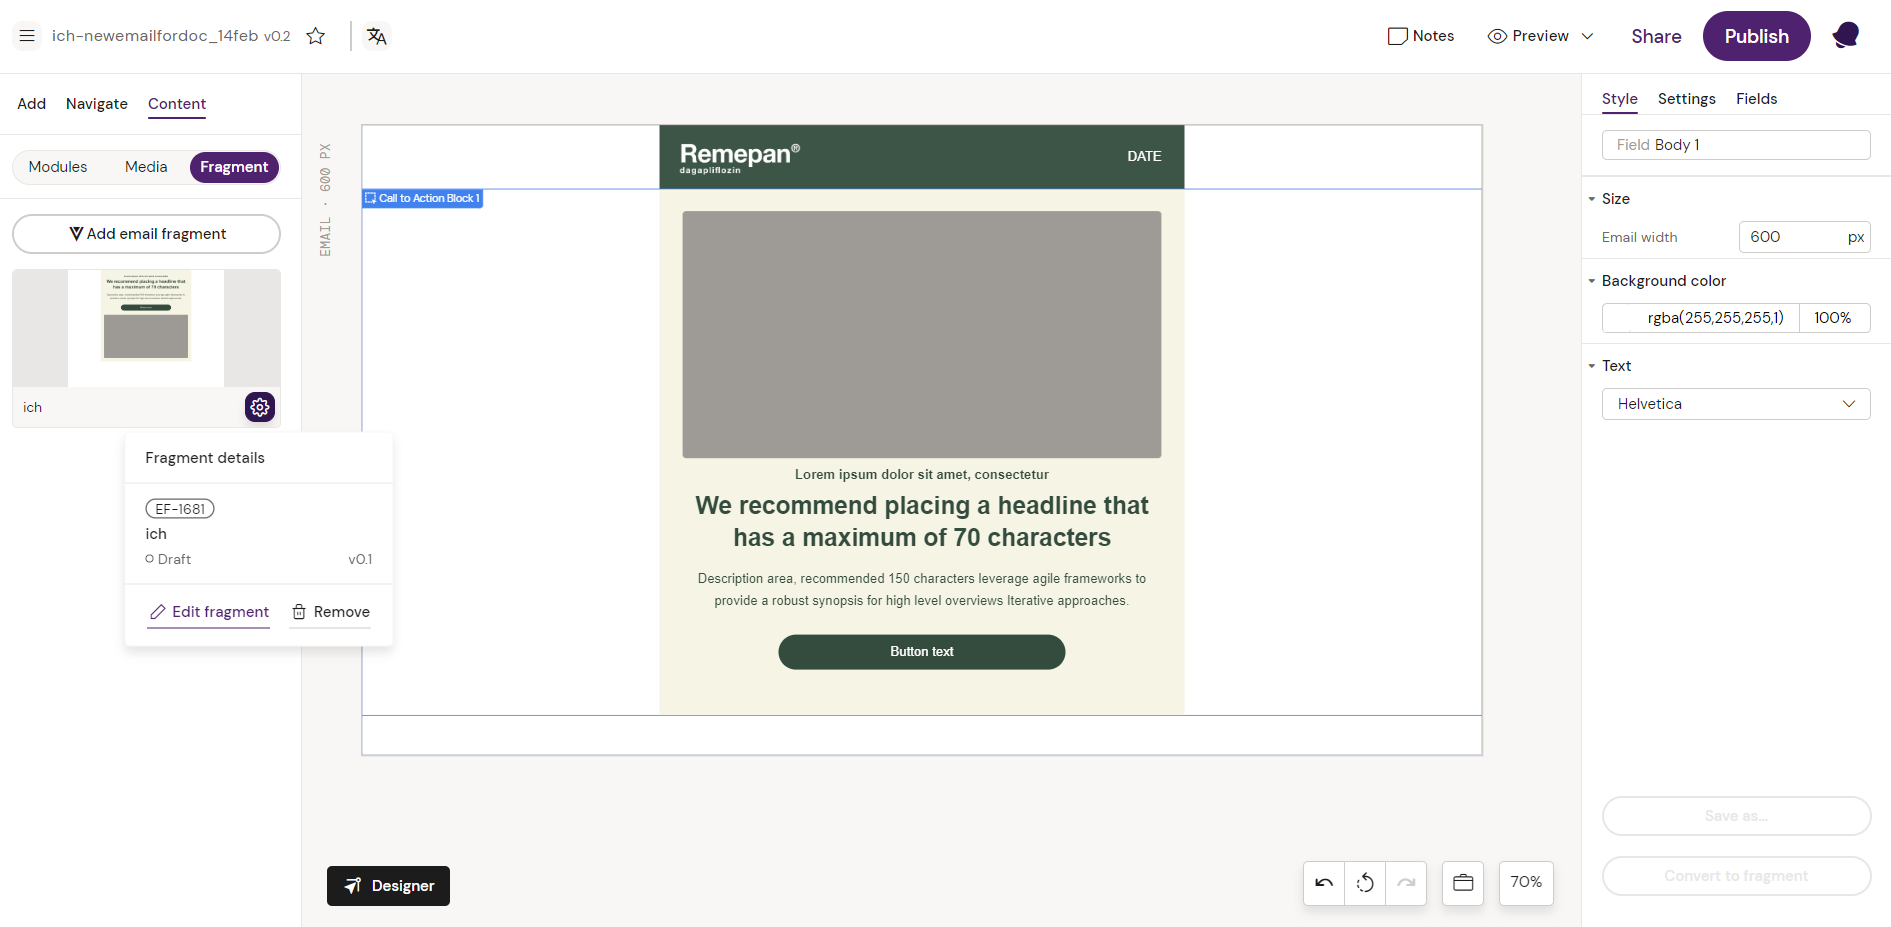Image resolution: width=1891 pixels, height=927 pixels.
Task: Open the Designer mode button
Action: pyautogui.click(x=388, y=886)
